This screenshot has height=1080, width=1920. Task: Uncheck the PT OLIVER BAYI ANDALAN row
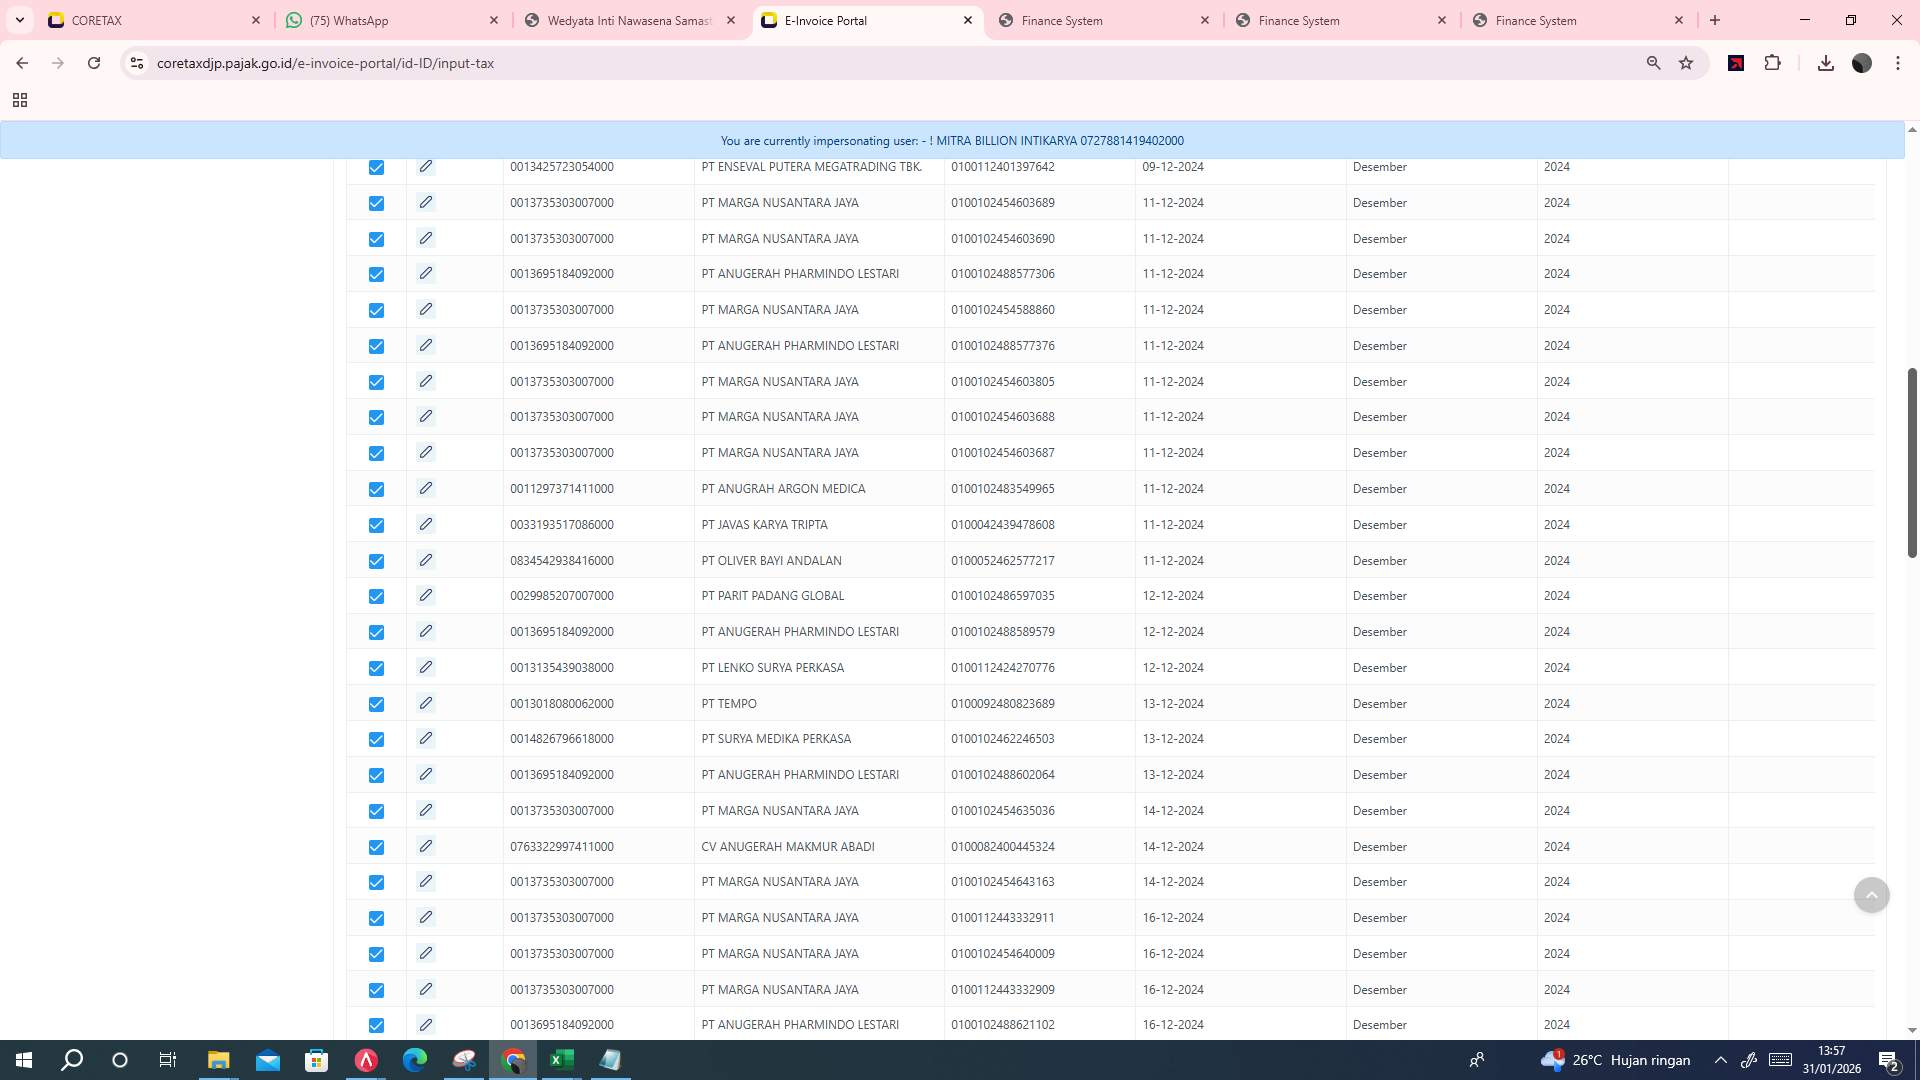(376, 561)
